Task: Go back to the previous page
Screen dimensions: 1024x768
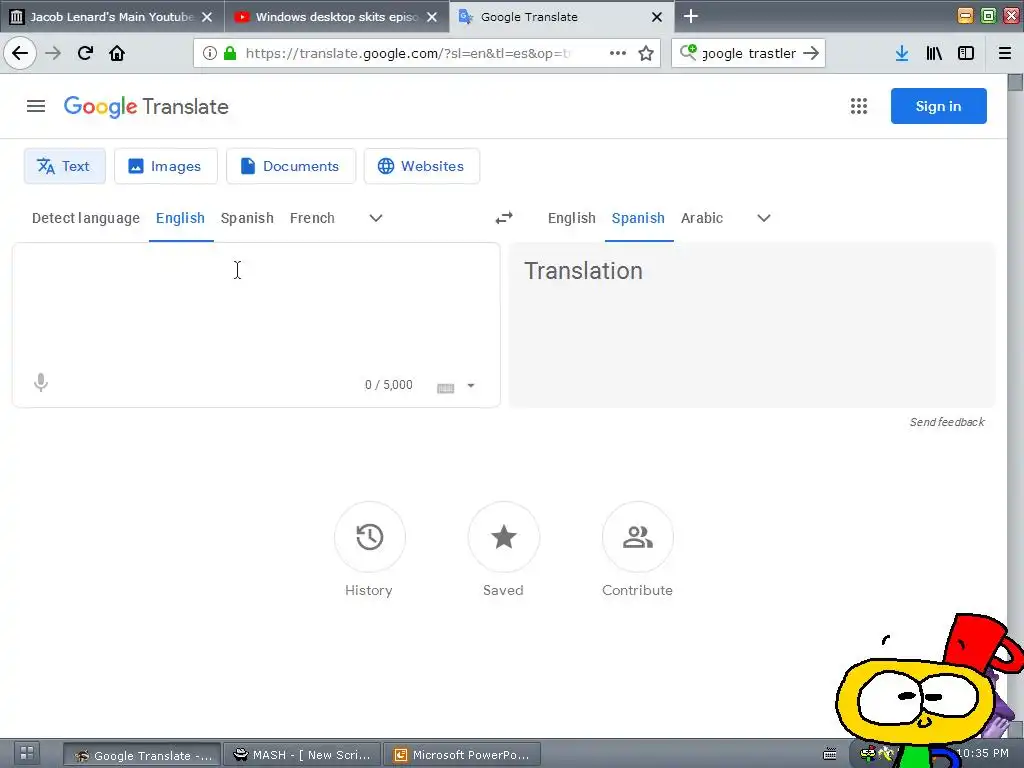Action: pos(20,53)
